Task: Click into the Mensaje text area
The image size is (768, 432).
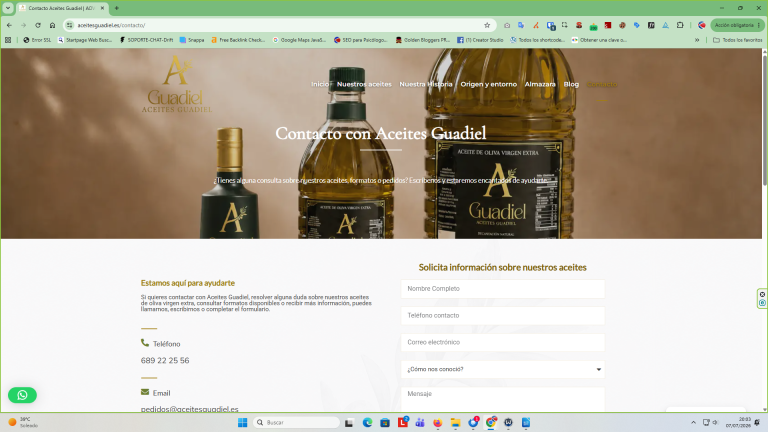Action: (503, 399)
